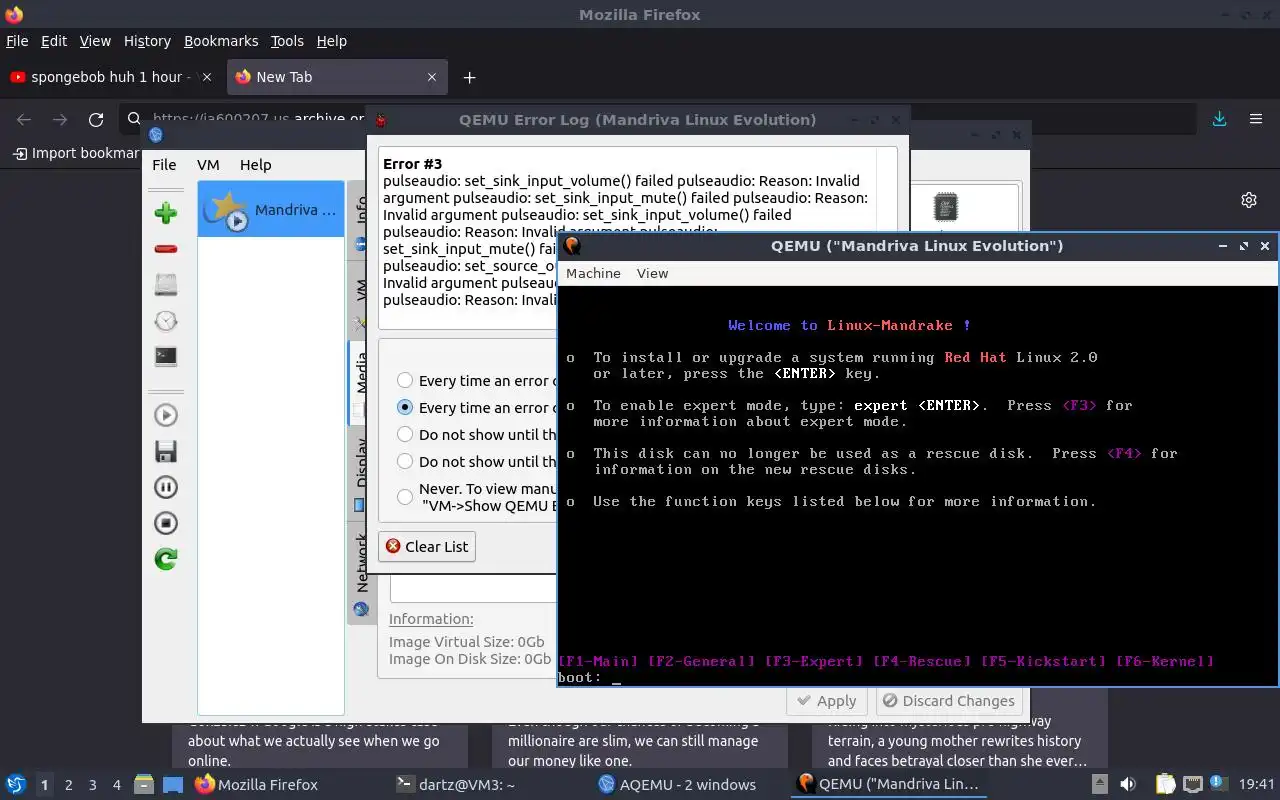The height and width of the screenshot is (800, 1280).
Task: Click the clock snapshot icon in AQEMU sidebar
Action: click(x=166, y=321)
